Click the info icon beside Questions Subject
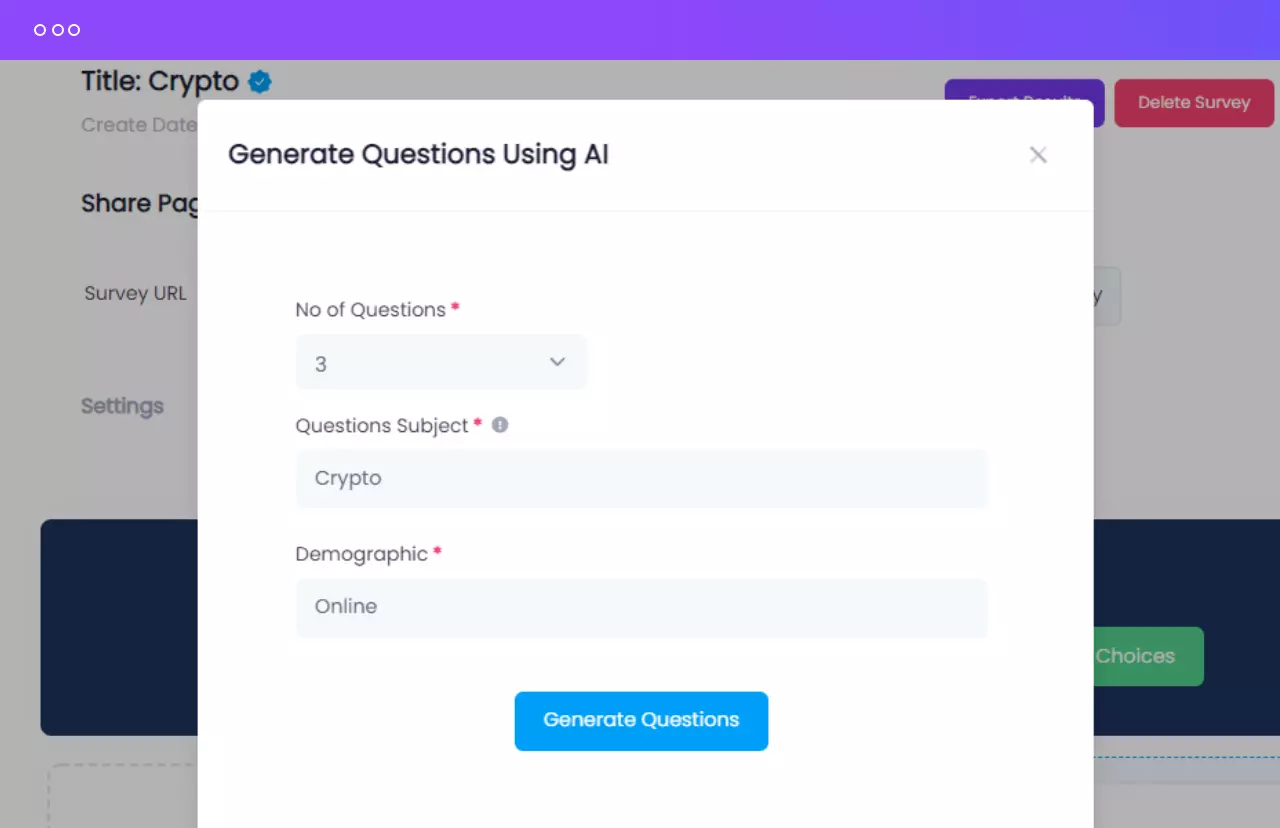1280x828 pixels. [x=500, y=425]
